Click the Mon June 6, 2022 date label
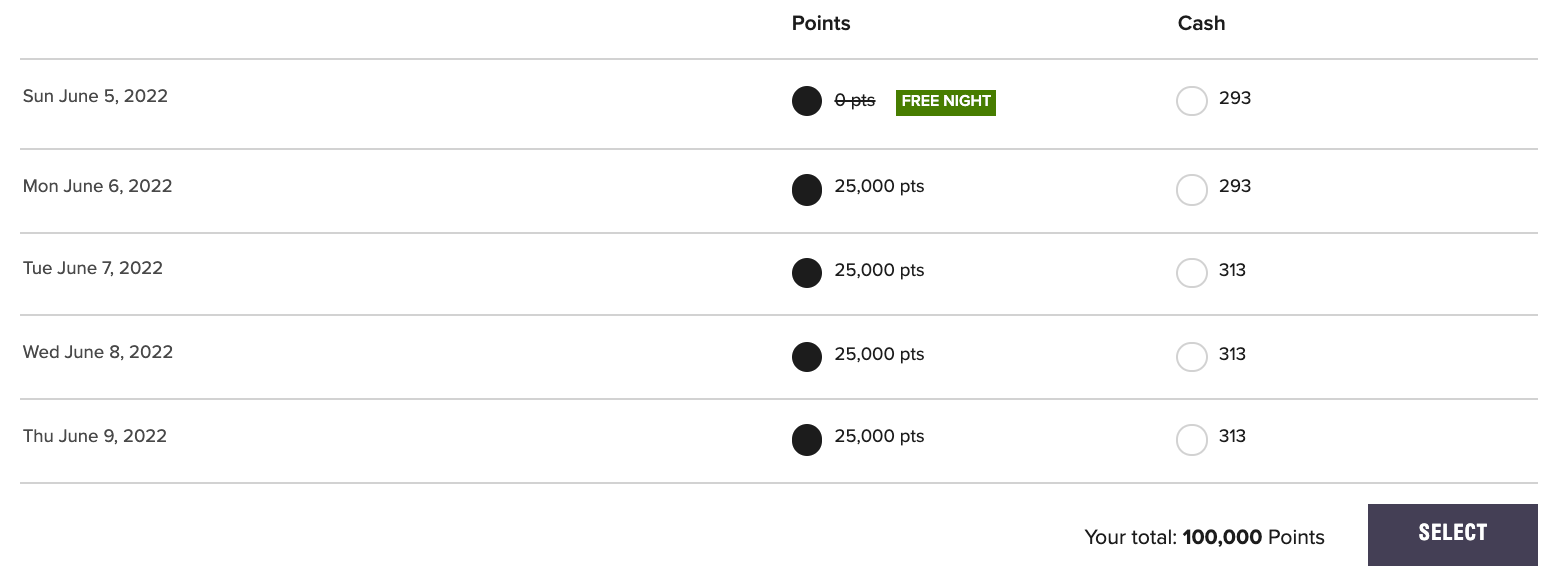This screenshot has height=578, width=1564. point(97,187)
